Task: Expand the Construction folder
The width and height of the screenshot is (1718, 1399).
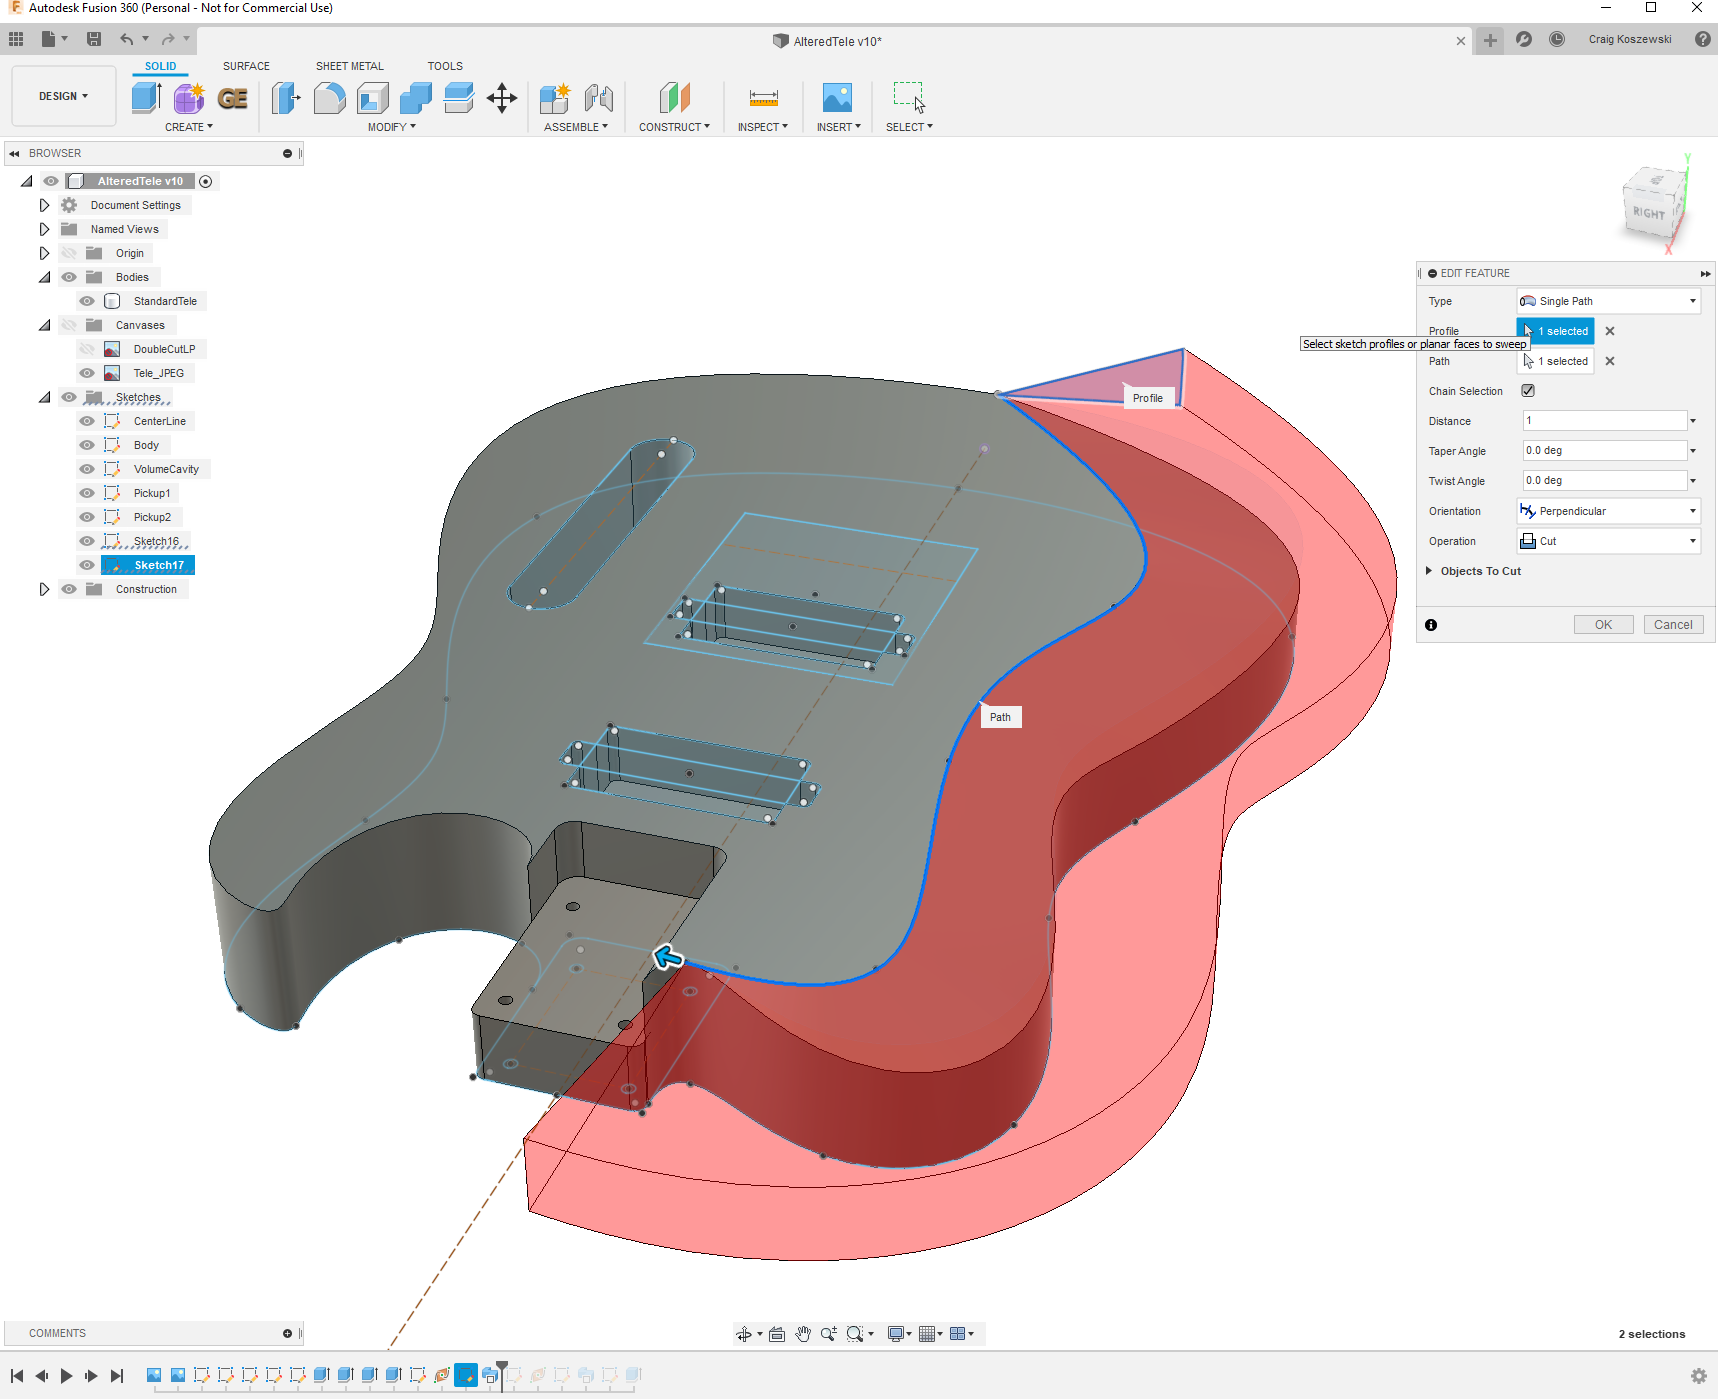Action: click(x=44, y=589)
